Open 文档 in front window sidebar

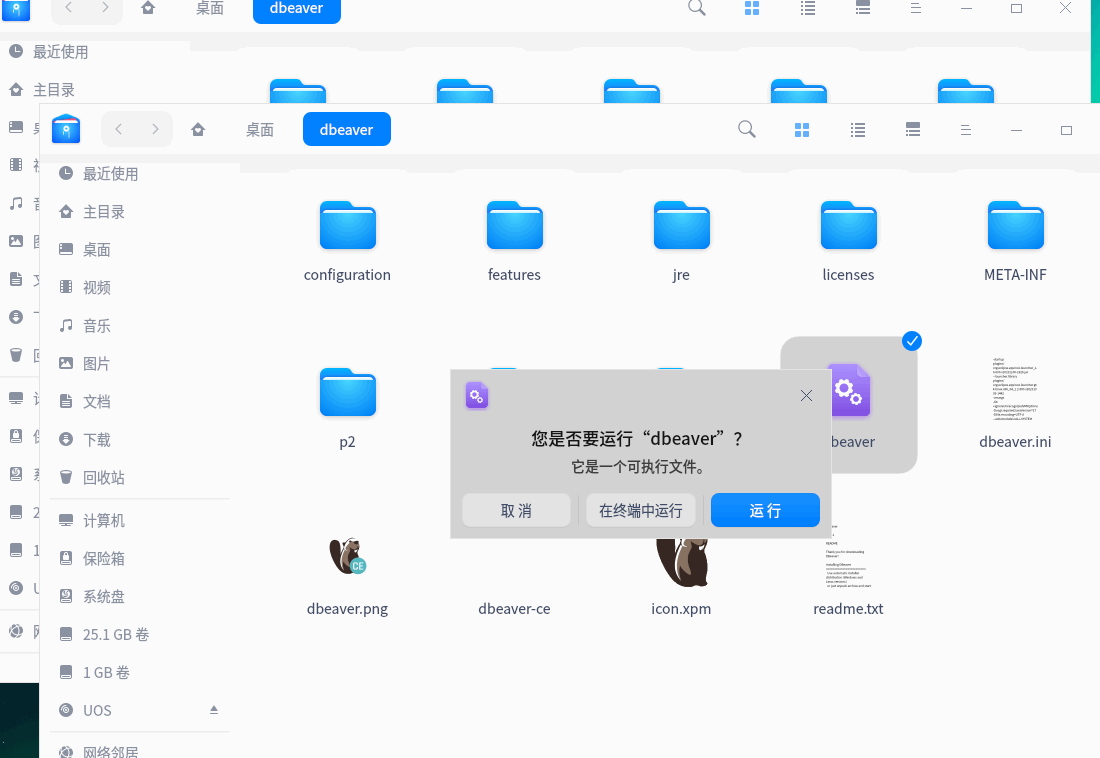pos(96,401)
